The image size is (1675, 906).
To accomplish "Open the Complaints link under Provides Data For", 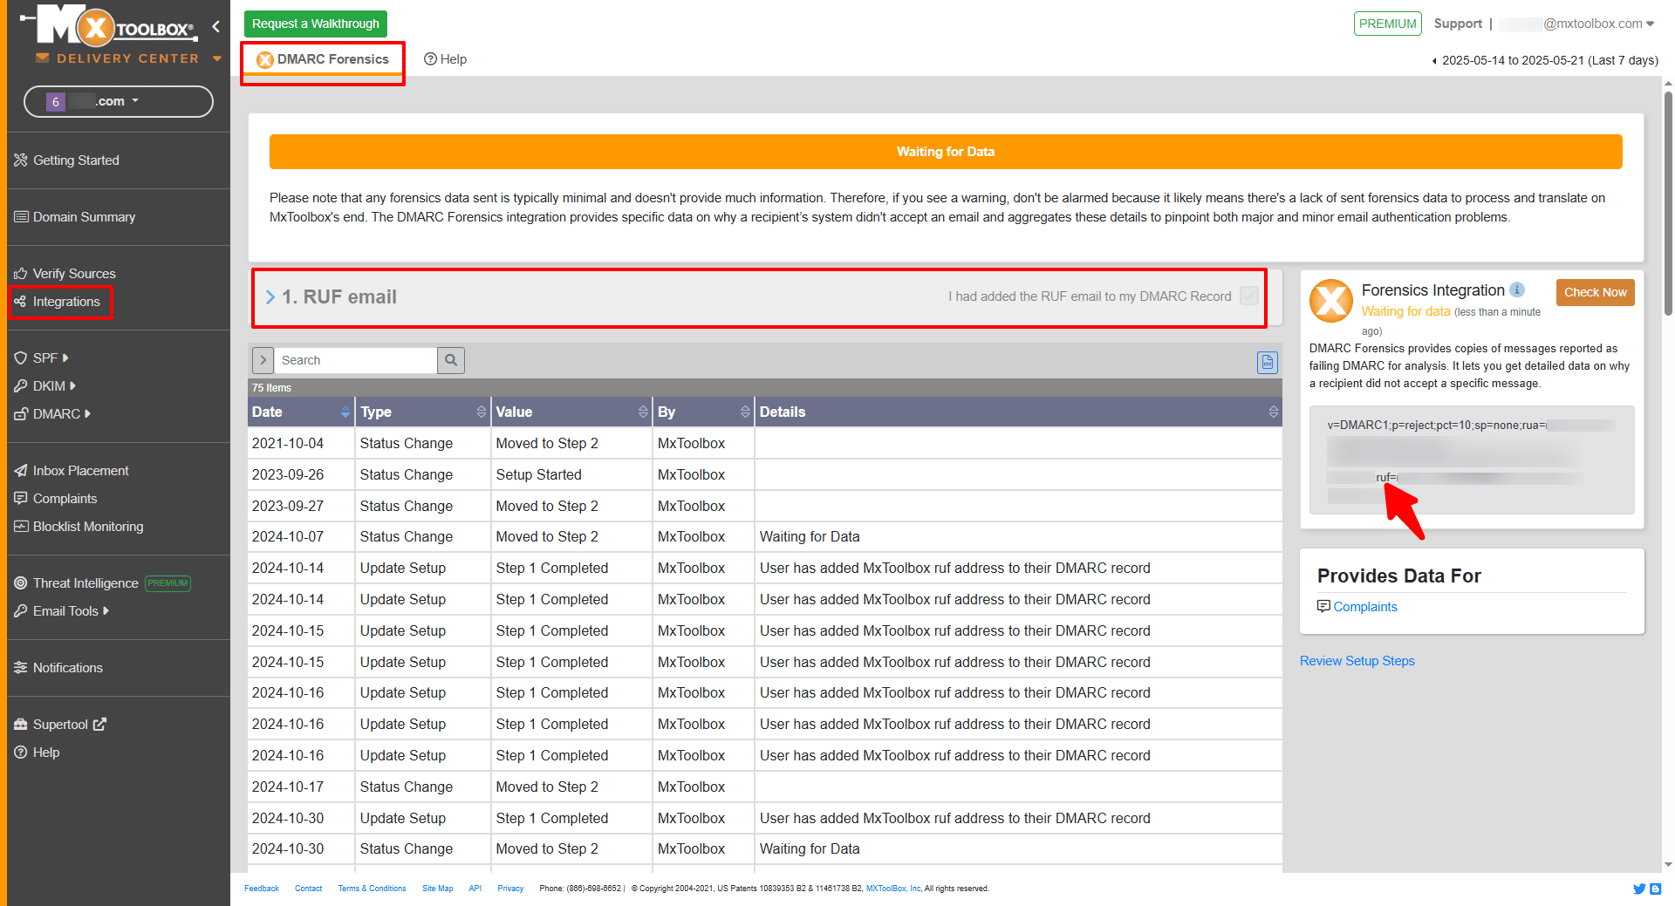I will point(1365,607).
